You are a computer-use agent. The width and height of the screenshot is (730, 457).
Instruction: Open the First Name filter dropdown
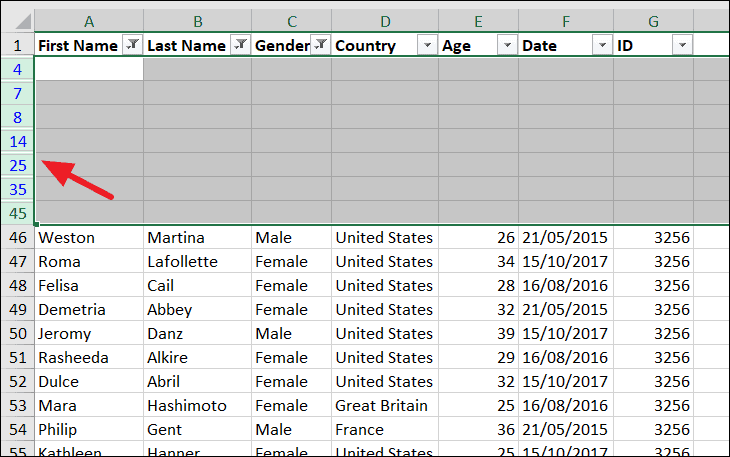tap(133, 45)
